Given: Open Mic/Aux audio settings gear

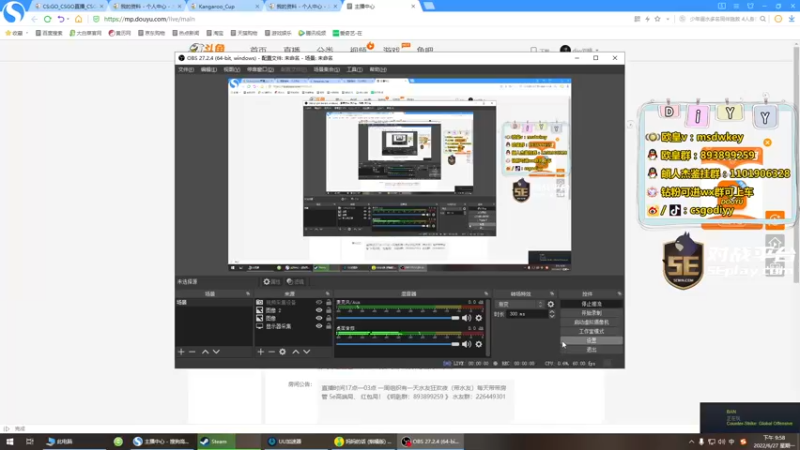Looking at the screenshot, I should click(479, 318).
